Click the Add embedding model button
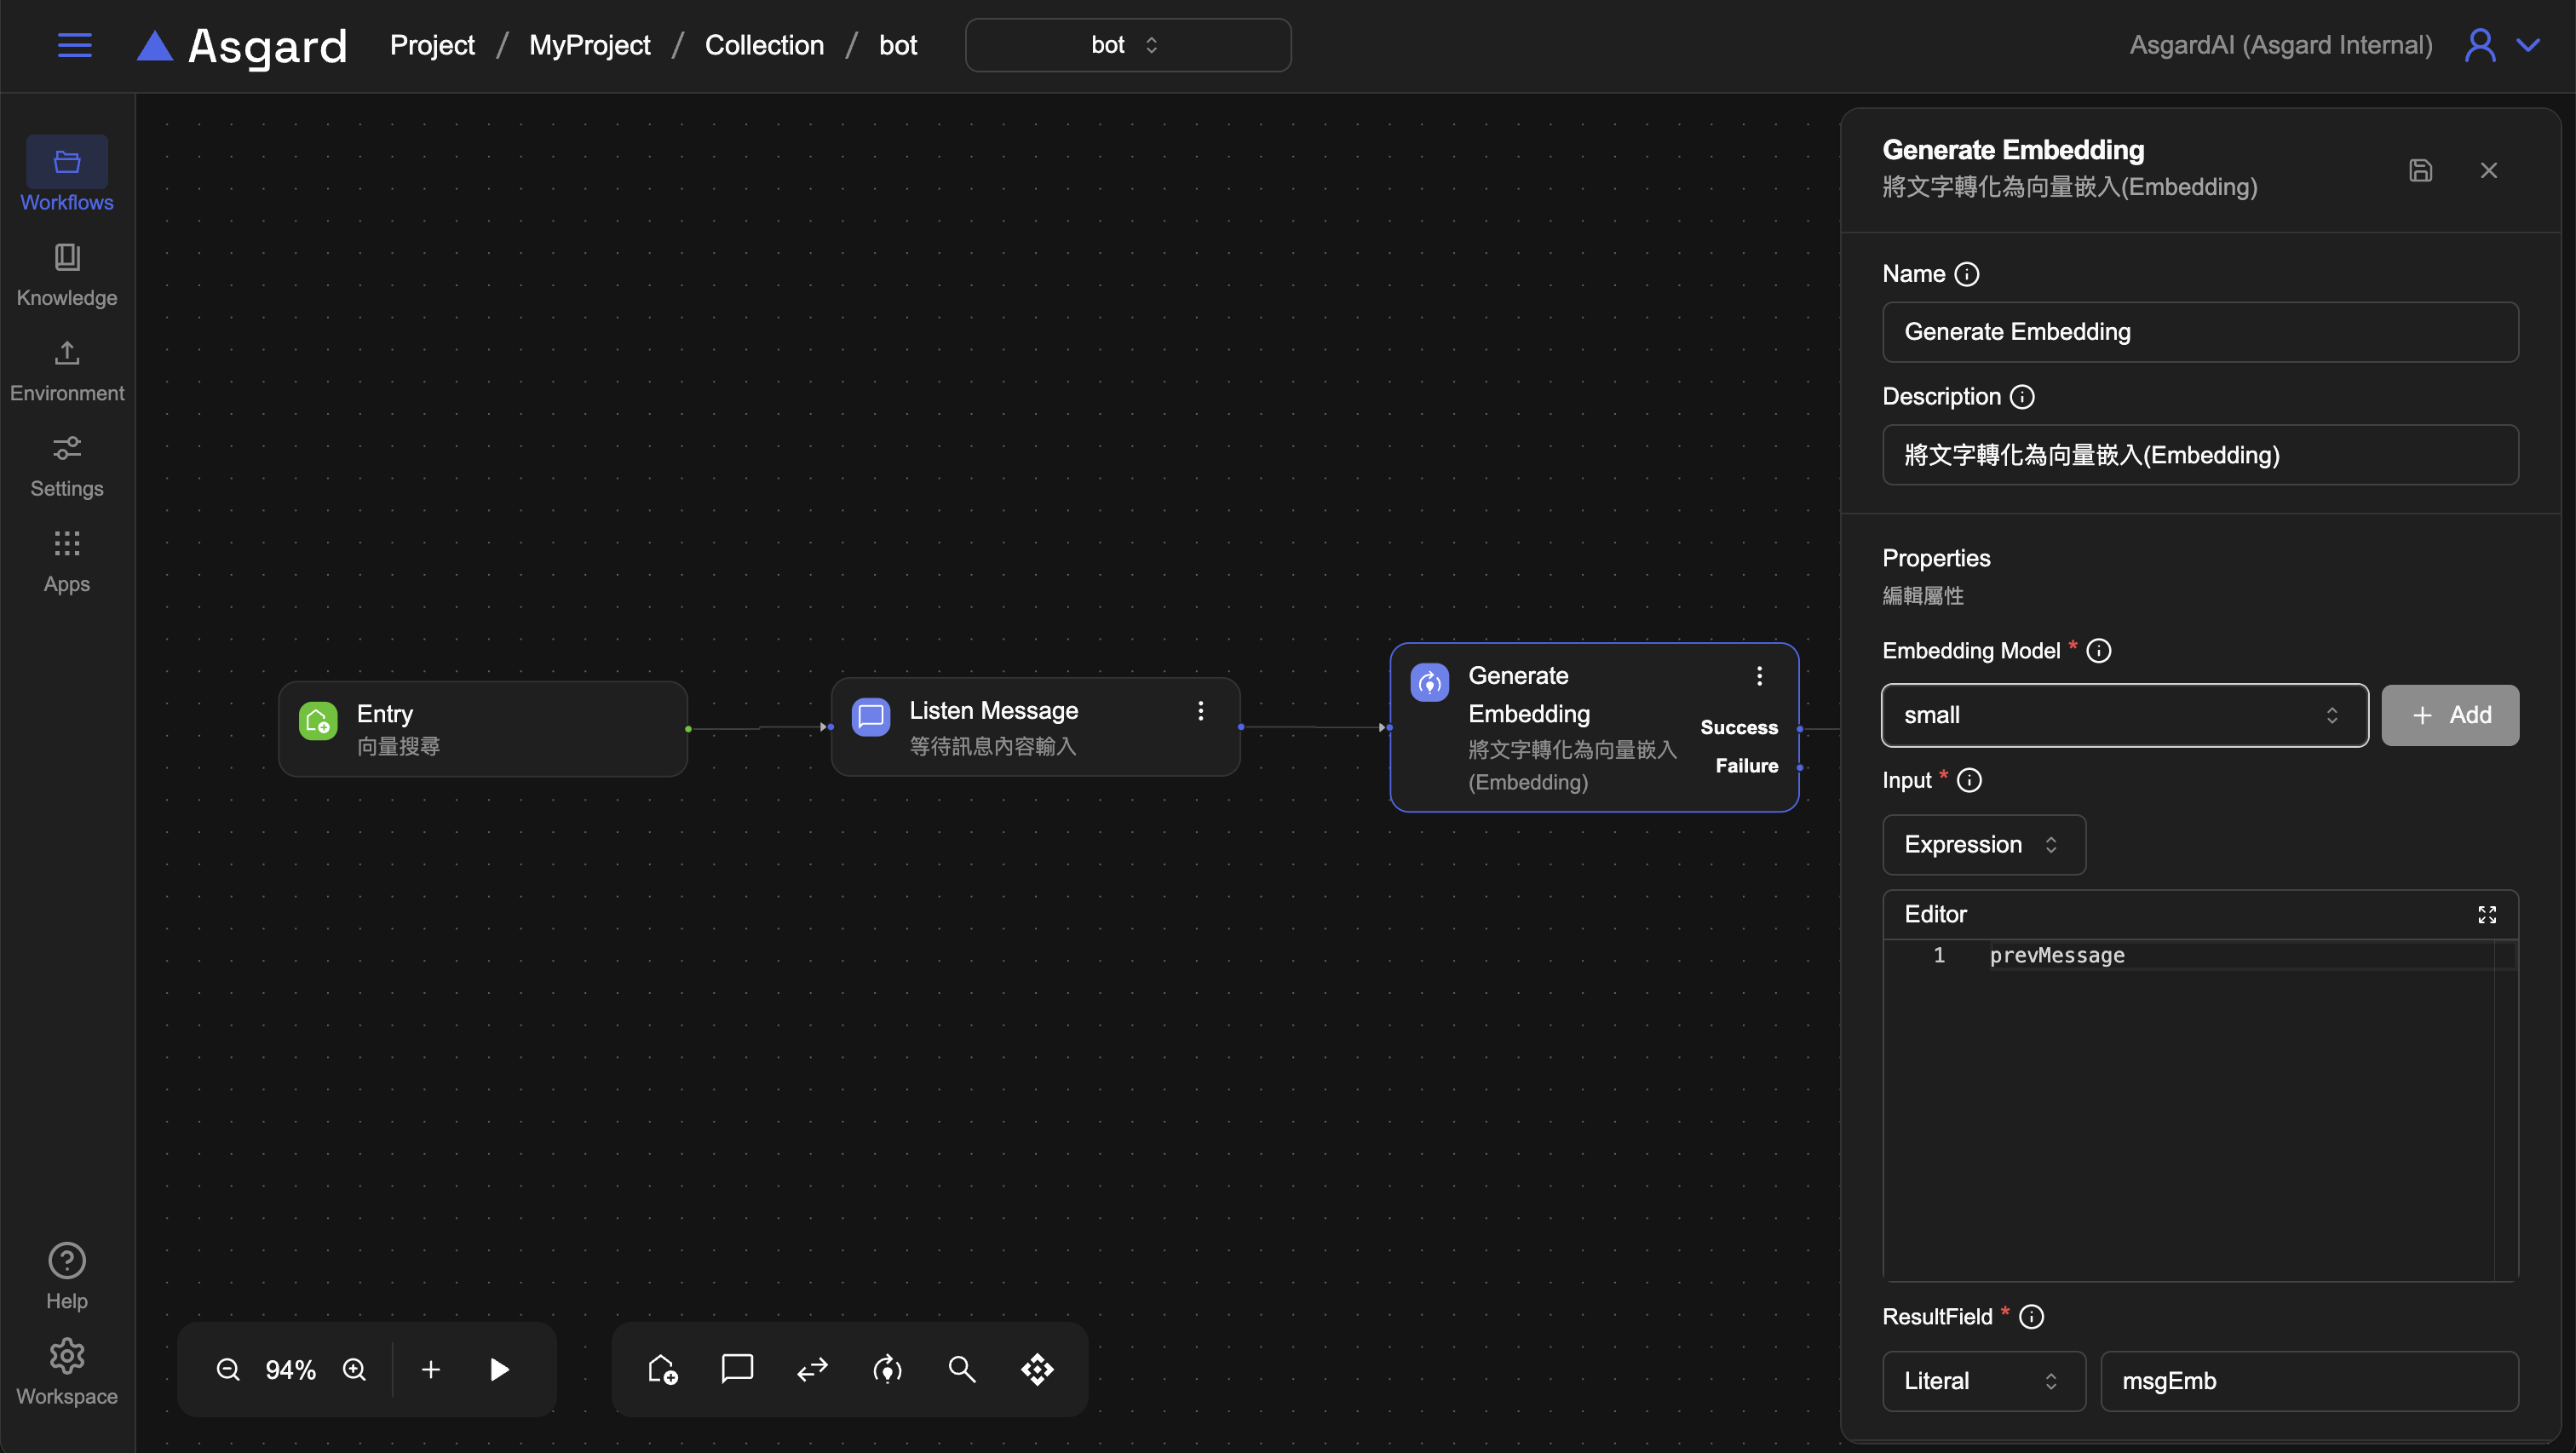This screenshot has width=2576, height=1453. 2449,715
